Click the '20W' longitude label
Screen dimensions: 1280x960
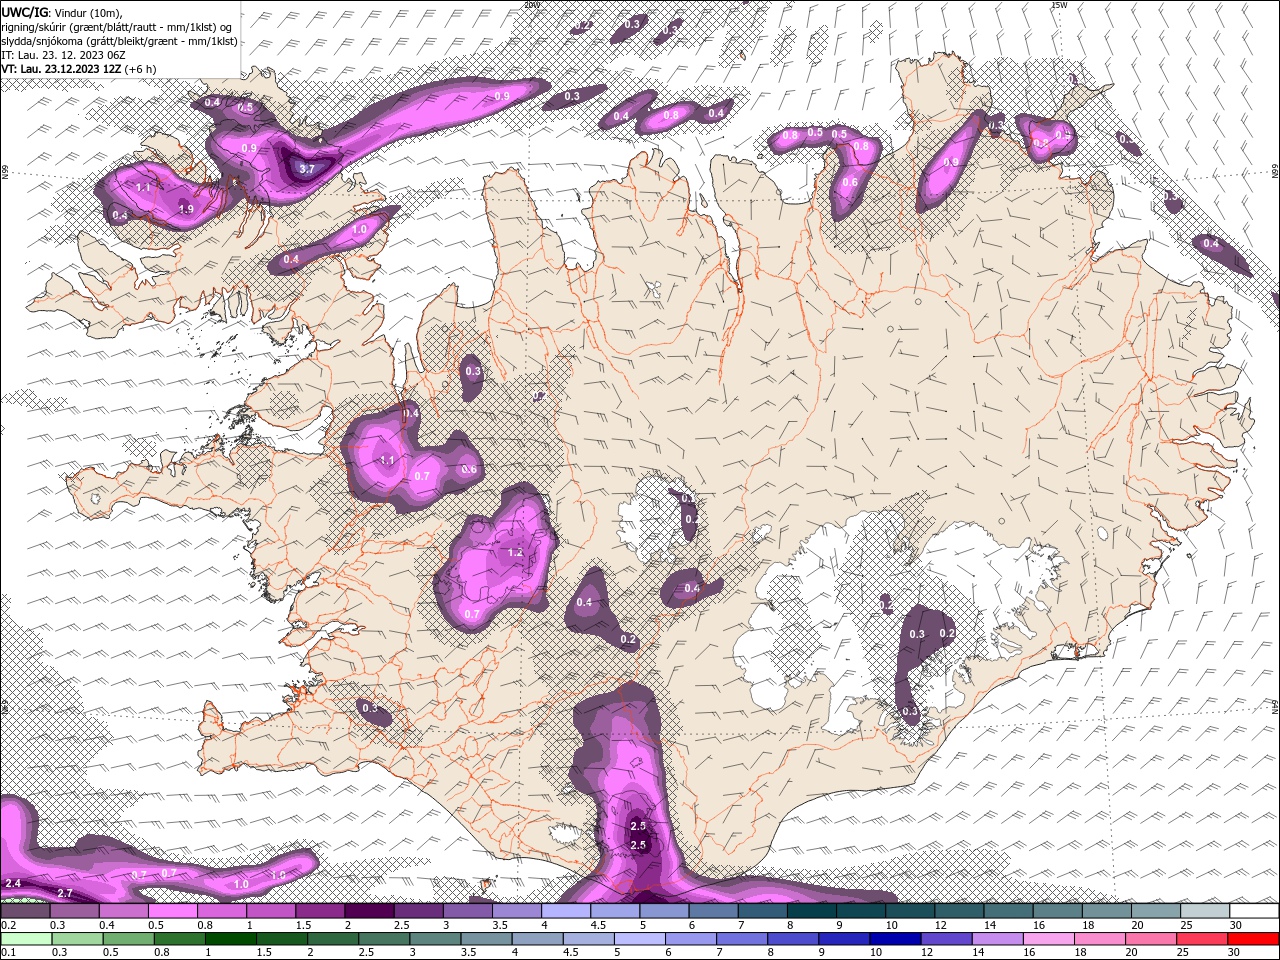point(532,5)
